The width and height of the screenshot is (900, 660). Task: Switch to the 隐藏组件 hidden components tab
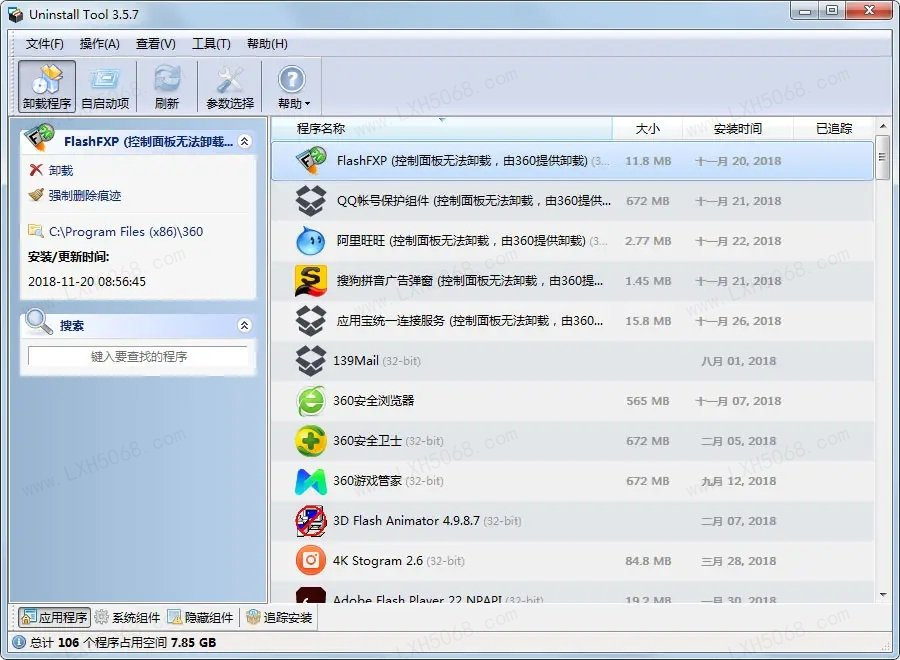(200, 618)
